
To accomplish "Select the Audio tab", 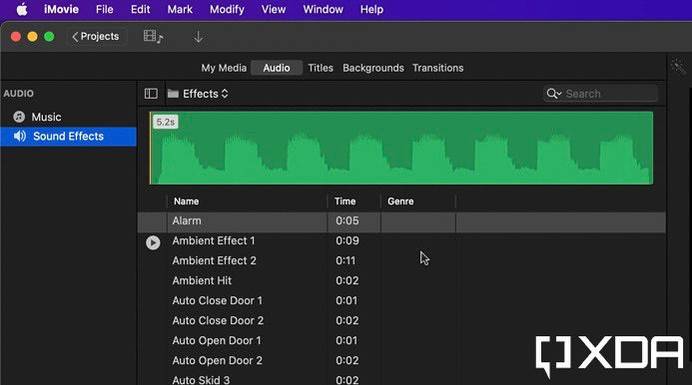I will [x=277, y=68].
